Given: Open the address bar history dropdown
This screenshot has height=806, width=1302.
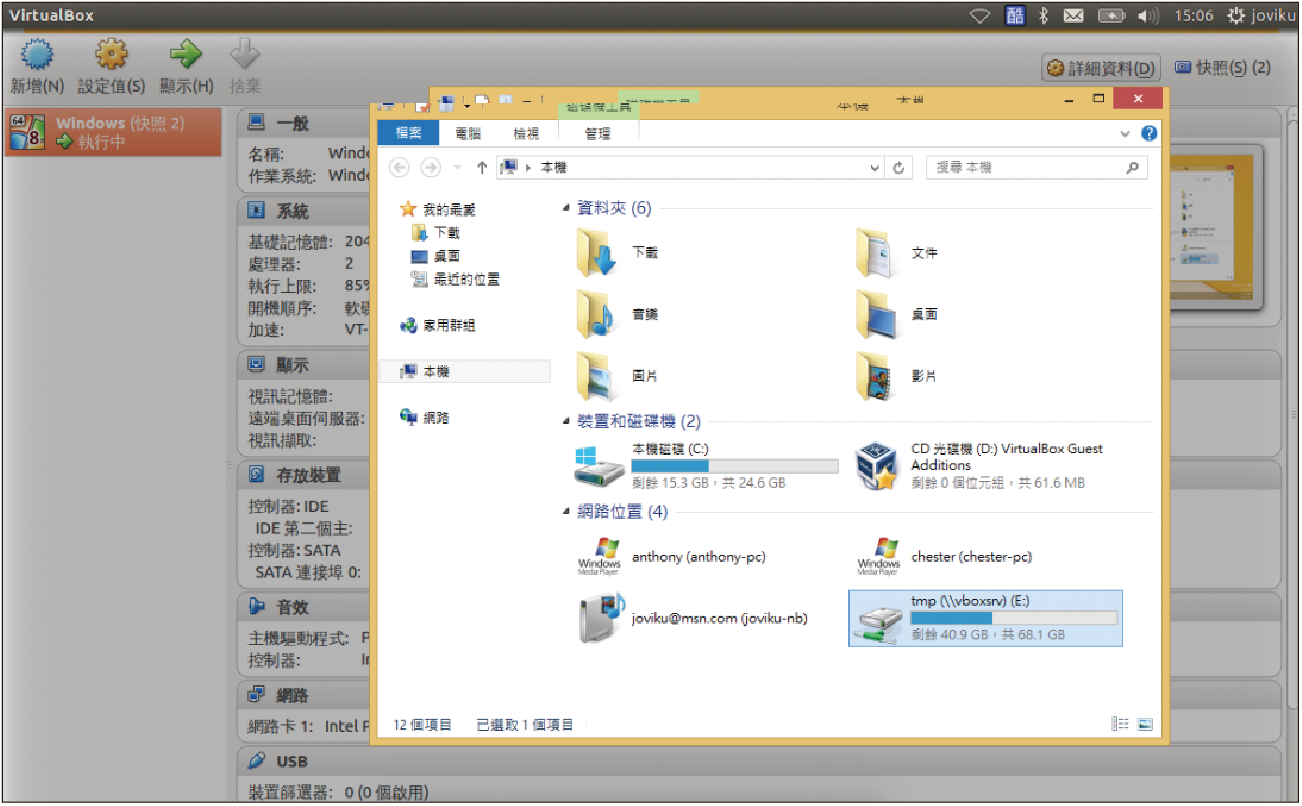Looking at the screenshot, I should pyautogui.click(x=875, y=168).
